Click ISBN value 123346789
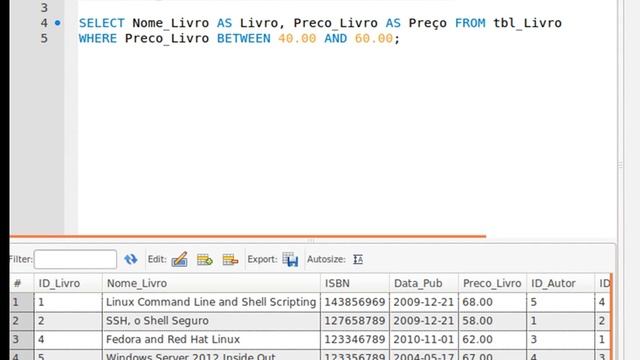 355,340
